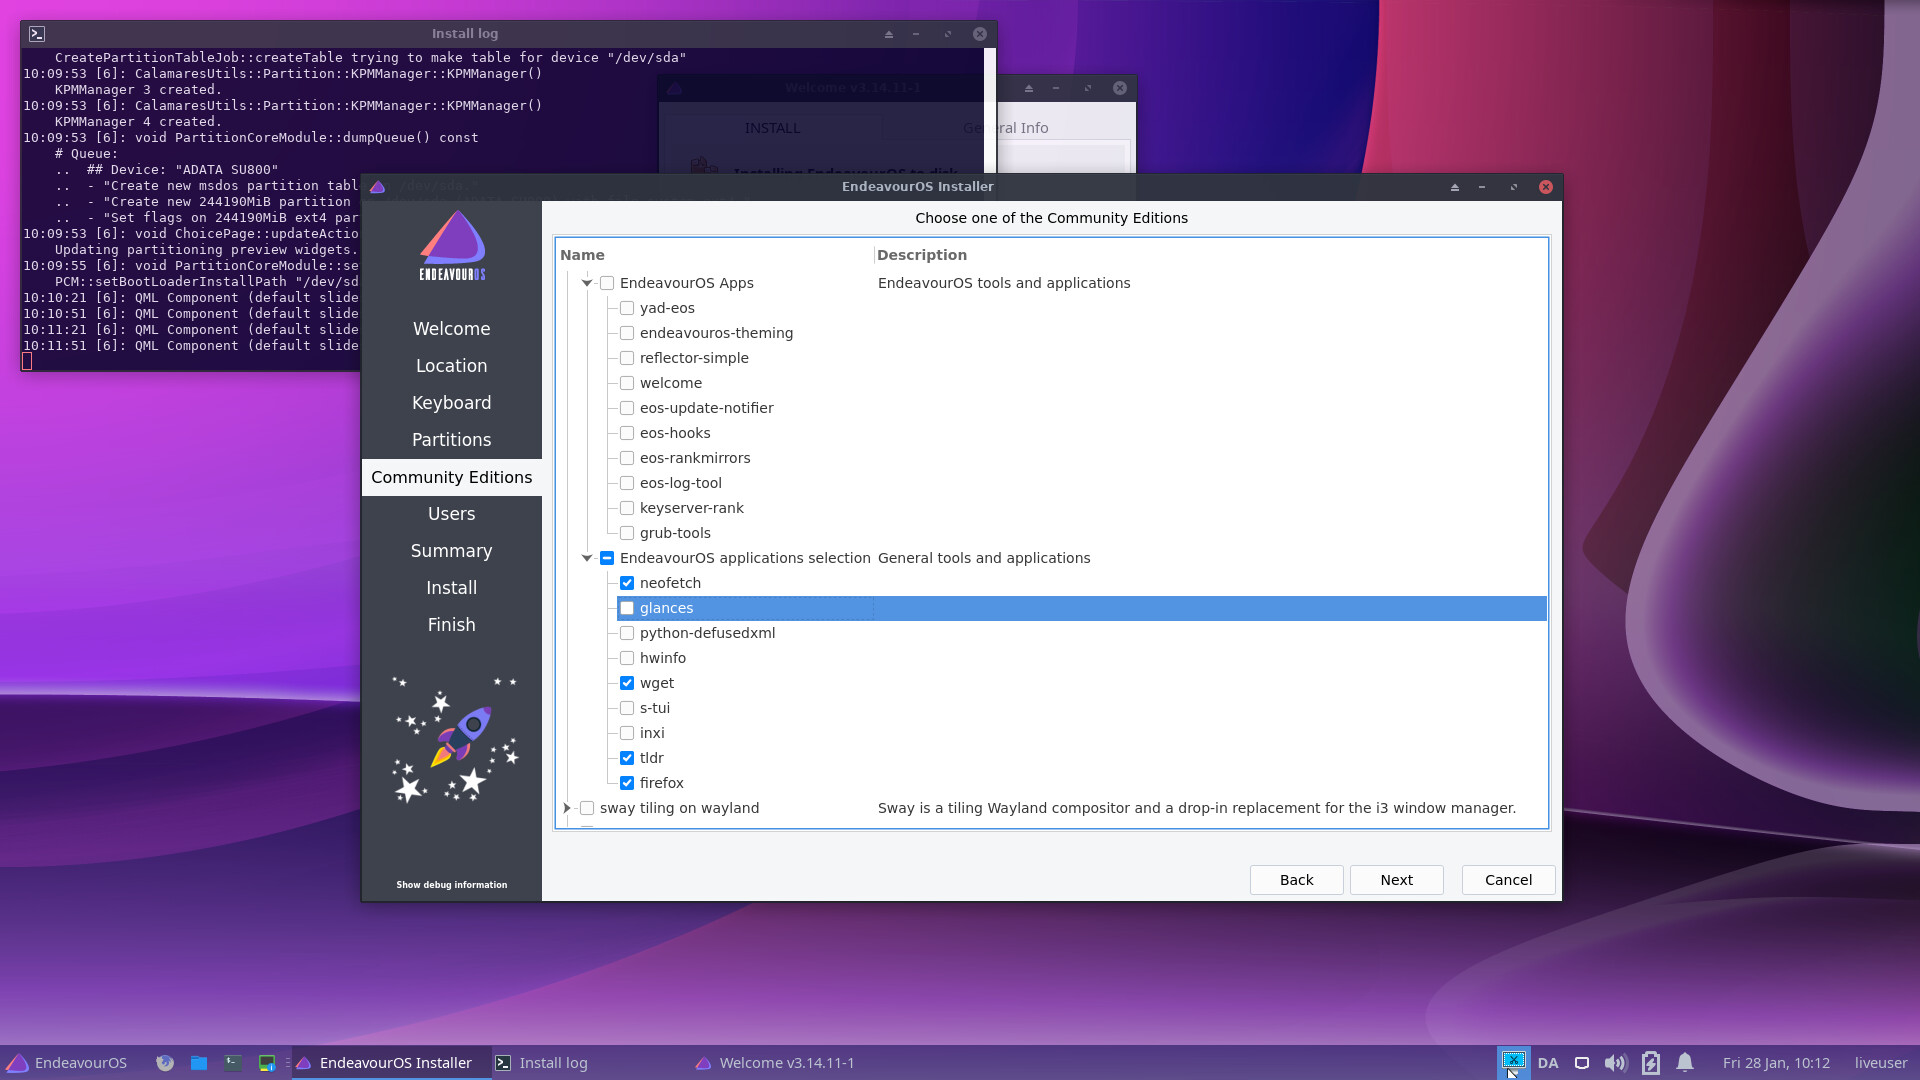The height and width of the screenshot is (1080, 1920).
Task: Open the volume control tray icon
Action: 1615,1063
